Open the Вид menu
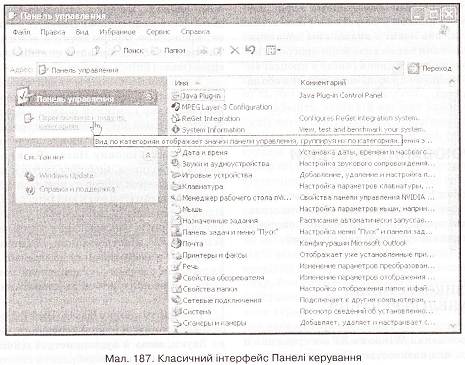Screen dimensions: 465x365 [82, 32]
